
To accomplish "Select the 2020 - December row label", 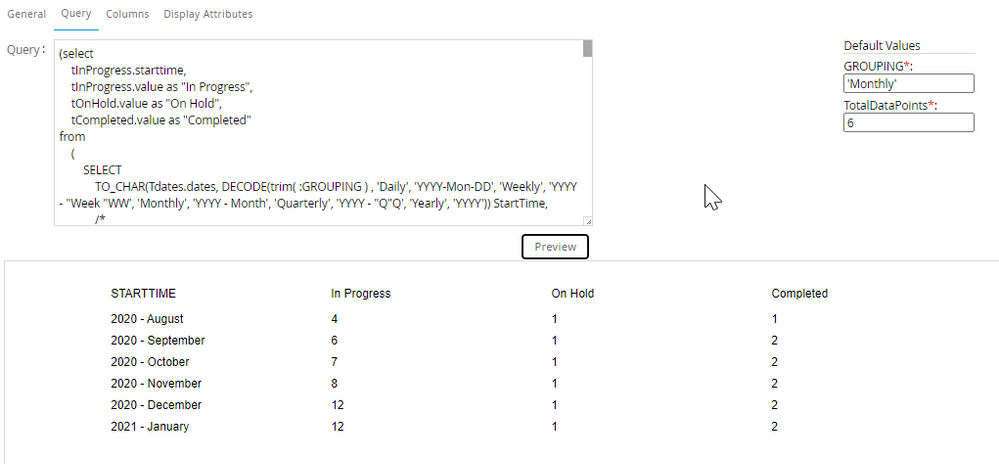I will (x=156, y=405).
